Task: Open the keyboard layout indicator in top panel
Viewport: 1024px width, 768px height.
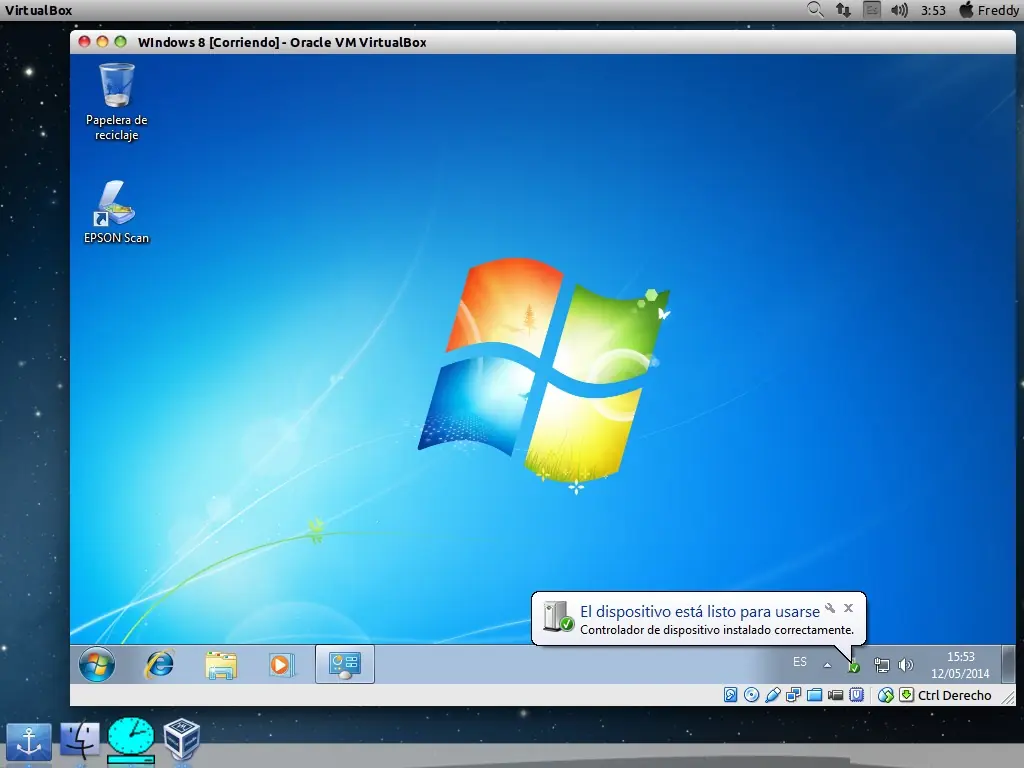Action: pos(872,10)
